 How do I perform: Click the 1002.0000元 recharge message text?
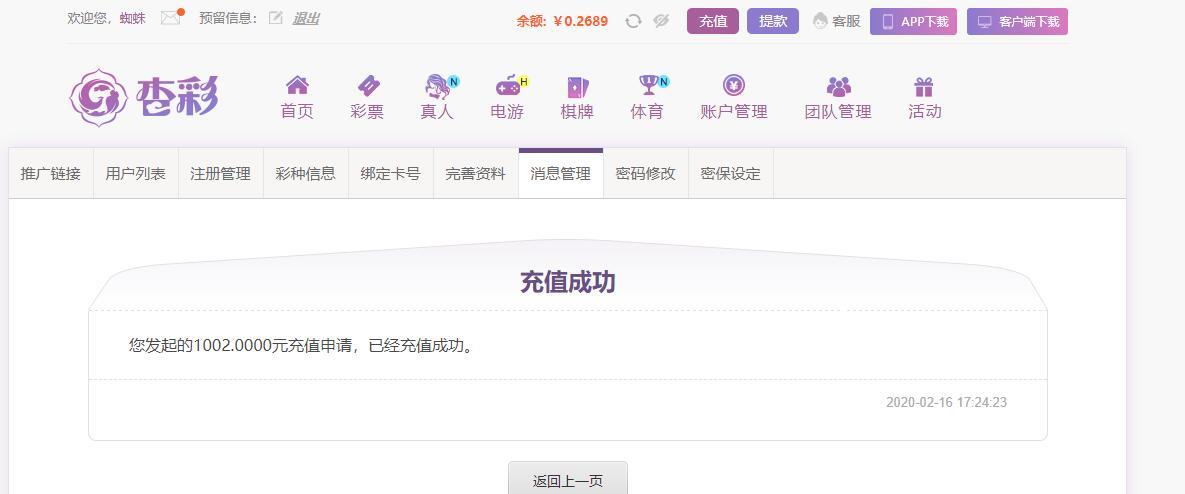tap(304, 346)
